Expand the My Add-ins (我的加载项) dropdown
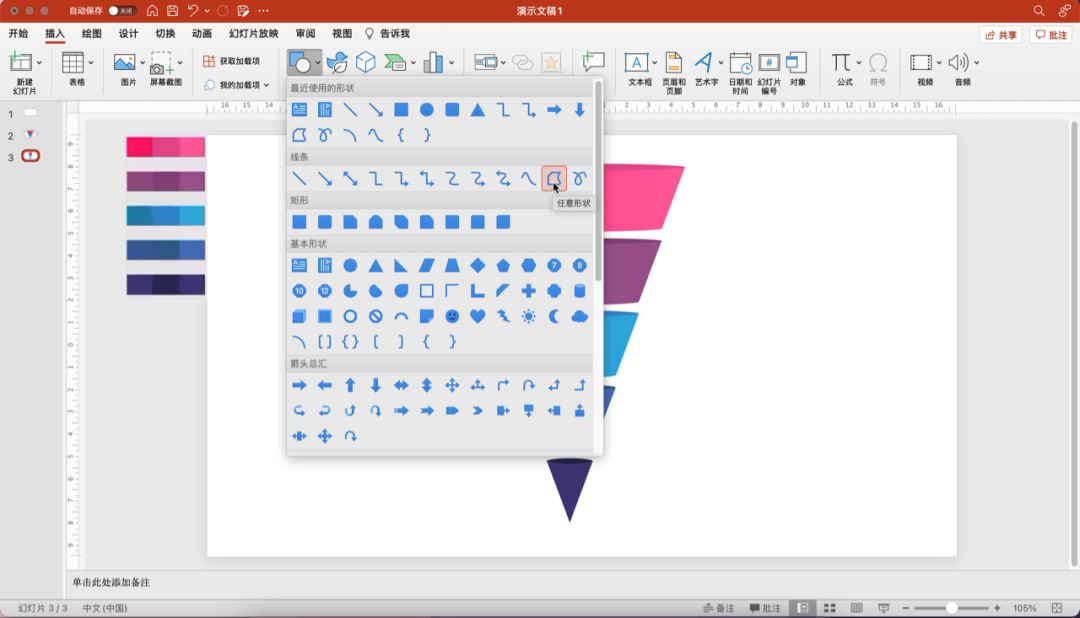Image resolution: width=1080 pixels, height=618 pixels. tap(266, 85)
